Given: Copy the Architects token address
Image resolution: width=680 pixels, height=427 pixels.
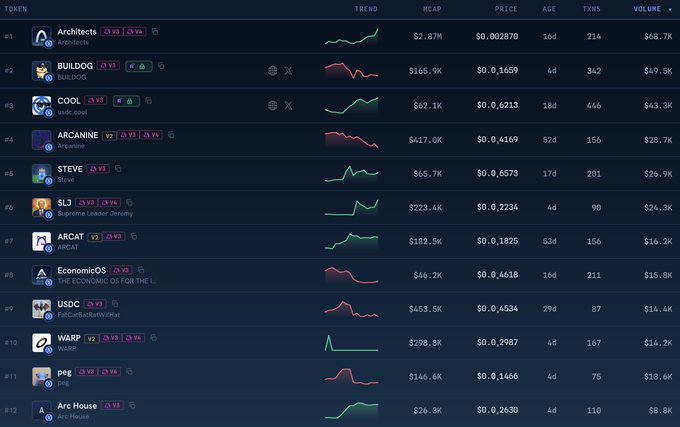Looking at the screenshot, I should pyautogui.click(x=155, y=32).
